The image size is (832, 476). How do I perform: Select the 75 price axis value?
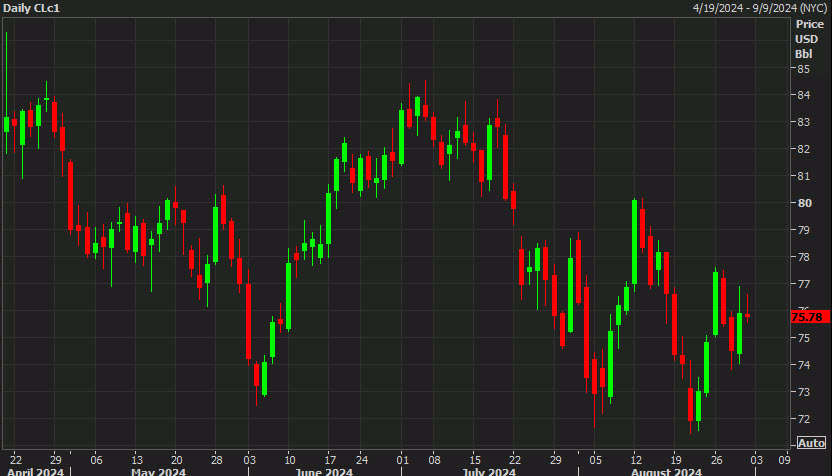(803, 338)
